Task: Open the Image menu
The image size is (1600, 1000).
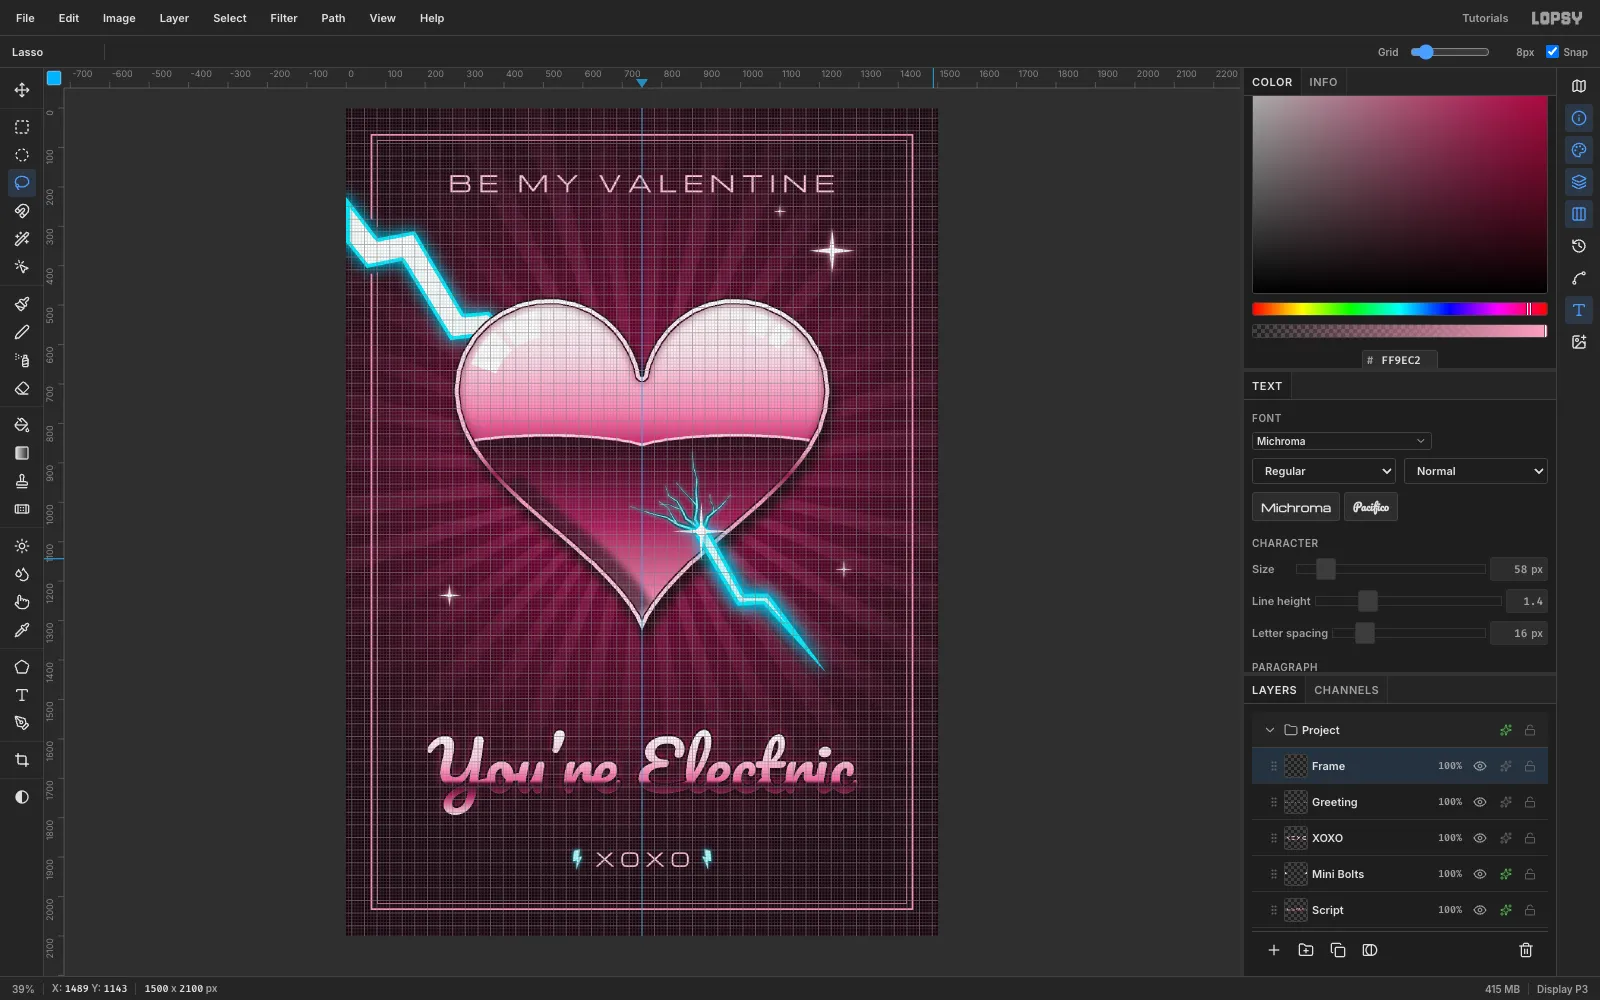Action: click(119, 18)
